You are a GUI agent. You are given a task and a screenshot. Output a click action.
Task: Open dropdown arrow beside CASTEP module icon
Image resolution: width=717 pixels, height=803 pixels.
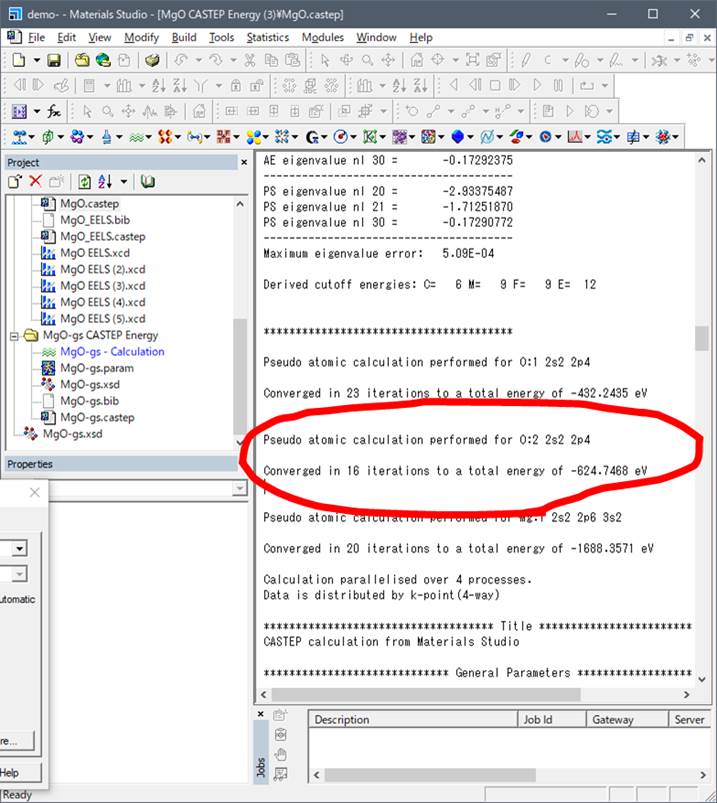click(149, 137)
